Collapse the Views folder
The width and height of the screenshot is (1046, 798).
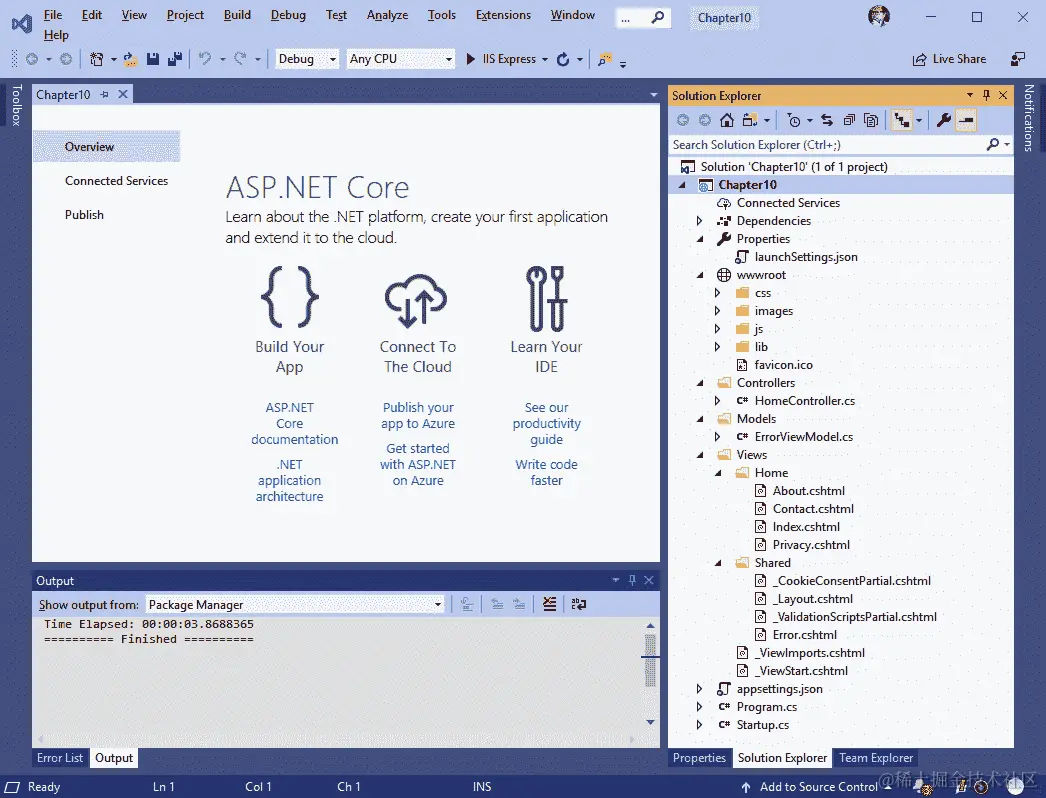tap(699, 454)
